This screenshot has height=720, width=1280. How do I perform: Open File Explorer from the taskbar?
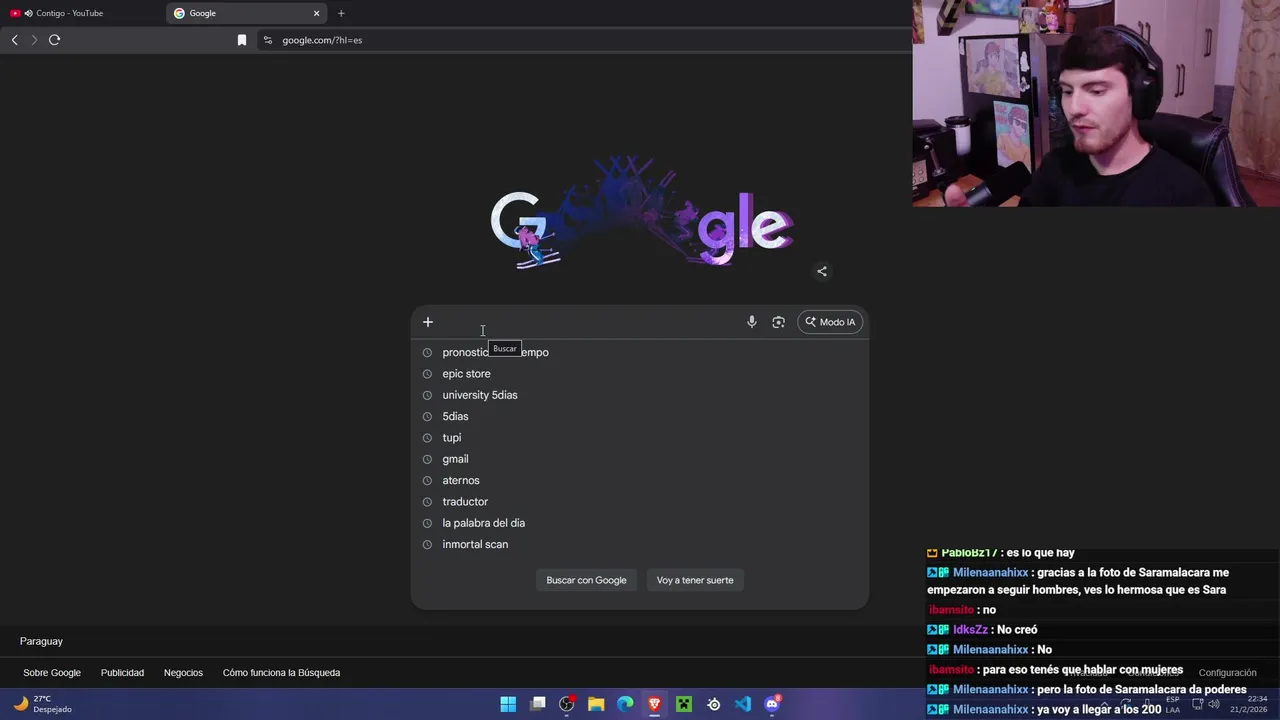point(596,704)
